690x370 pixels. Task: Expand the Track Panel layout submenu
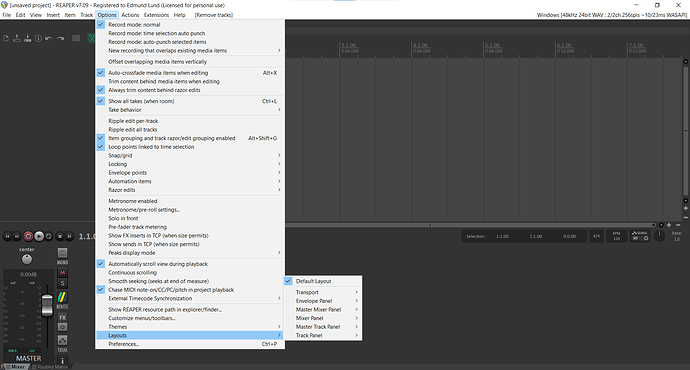tap(323, 335)
